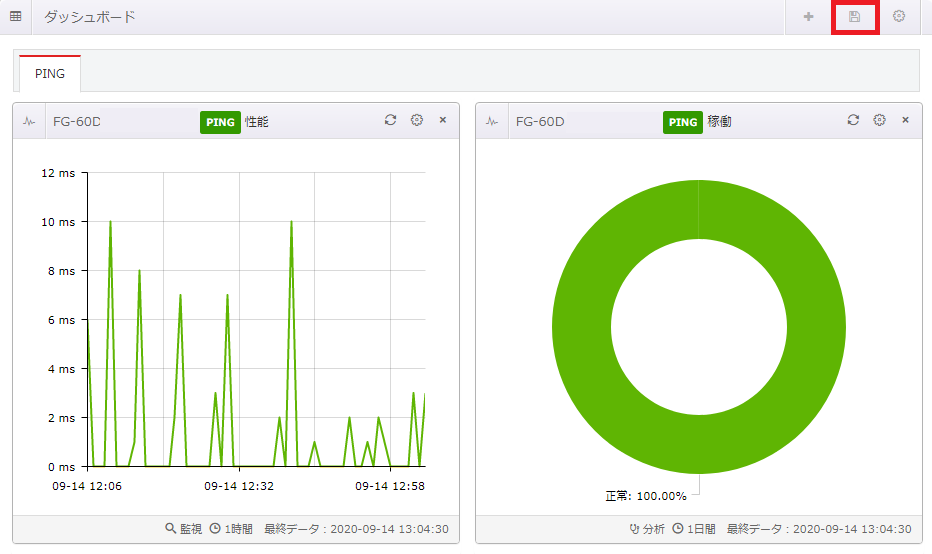Click the 正常: 100.00% chart label
932x554 pixels.
pos(646,496)
